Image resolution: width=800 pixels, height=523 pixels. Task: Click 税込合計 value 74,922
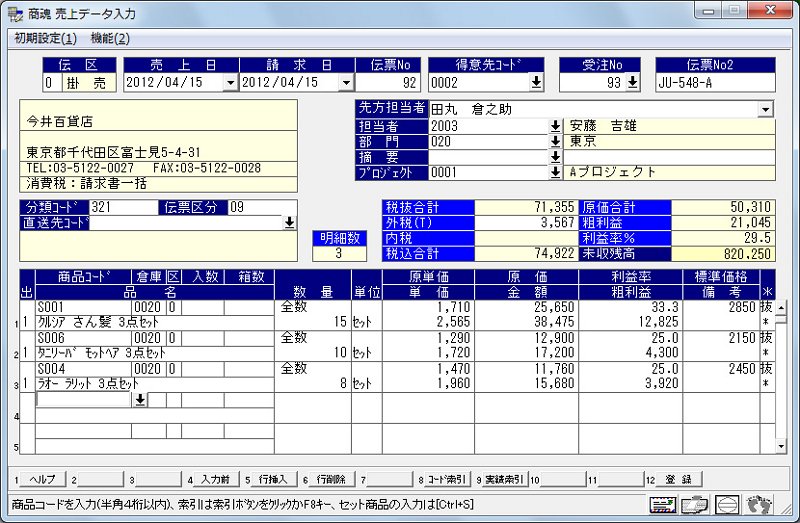coord(526,254)
